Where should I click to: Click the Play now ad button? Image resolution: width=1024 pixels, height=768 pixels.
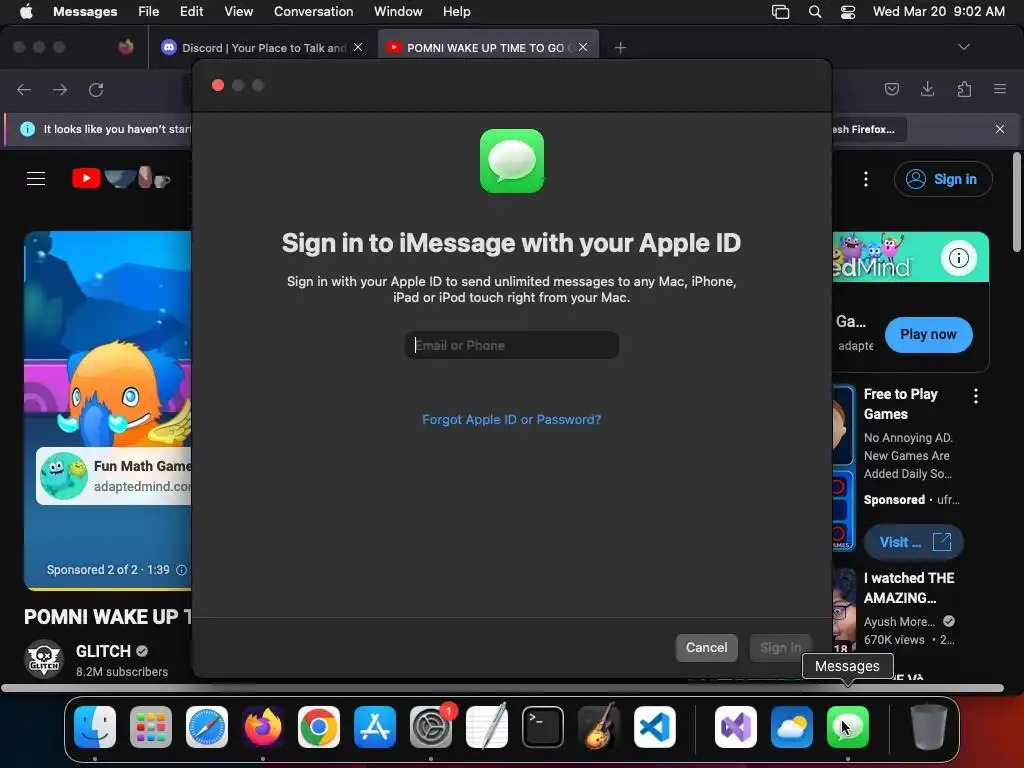click(928, 334)
